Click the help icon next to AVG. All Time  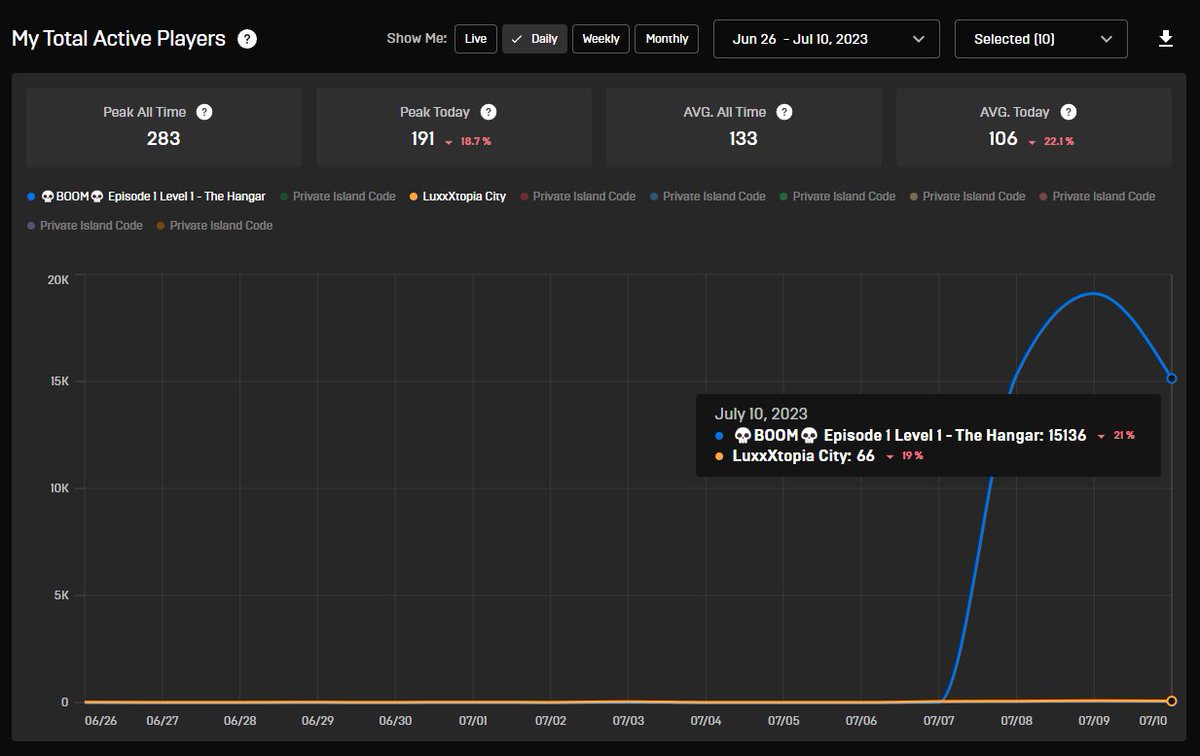click(x=784, y=112)
